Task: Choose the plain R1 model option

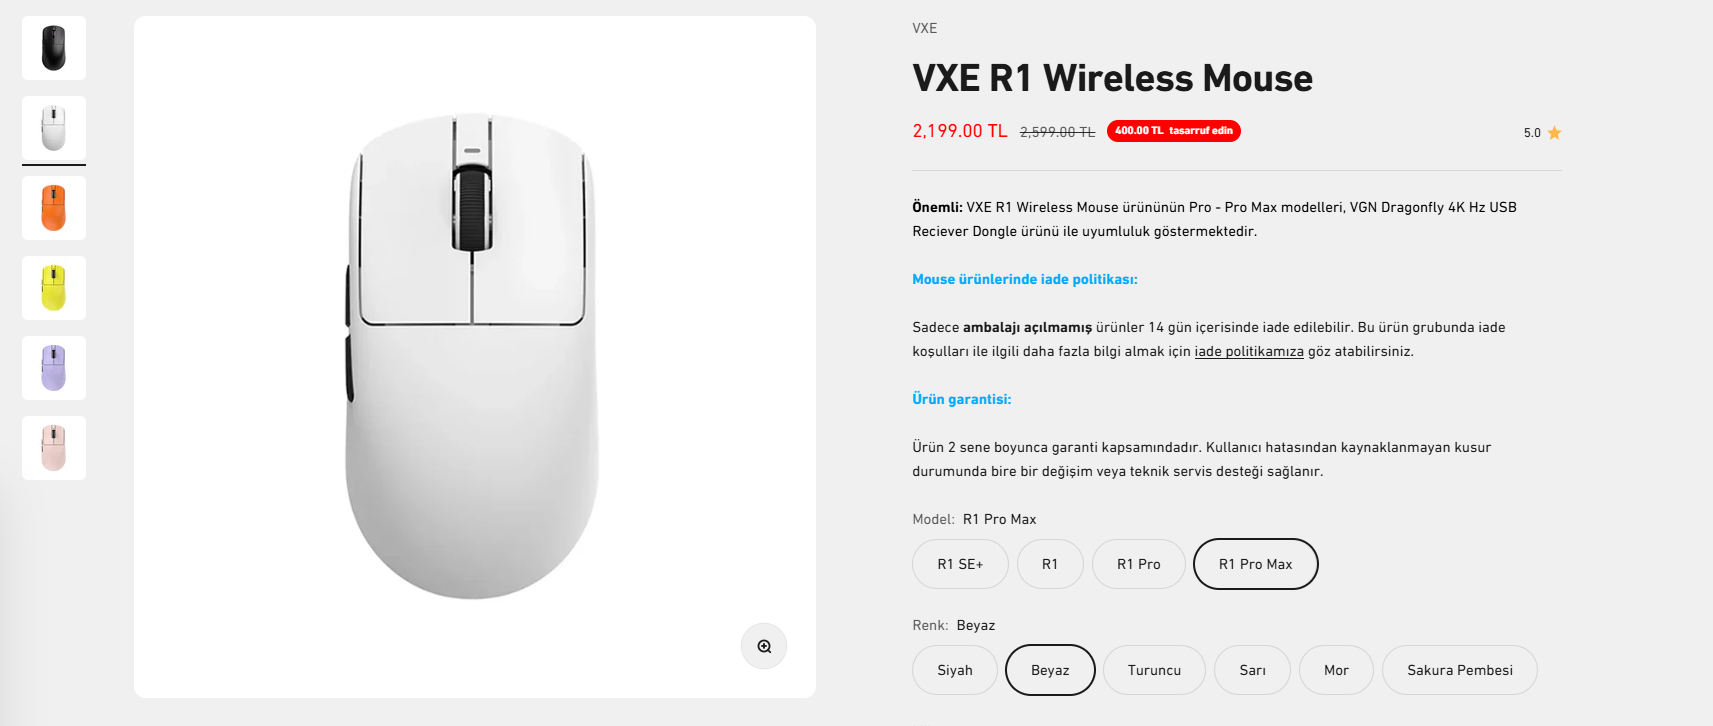Action: click(x=1050, y=564)
